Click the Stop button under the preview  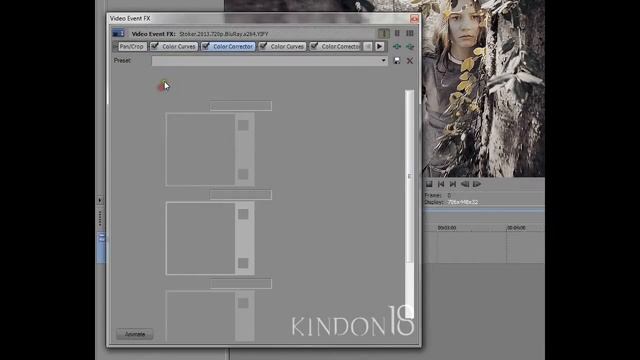429,184
